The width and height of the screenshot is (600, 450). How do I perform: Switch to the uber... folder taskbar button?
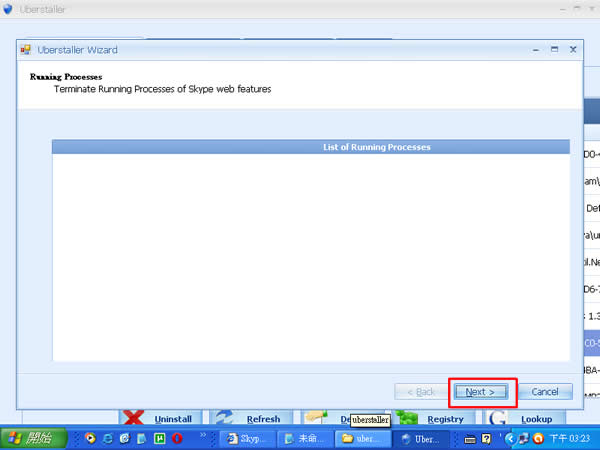[363, 439]
